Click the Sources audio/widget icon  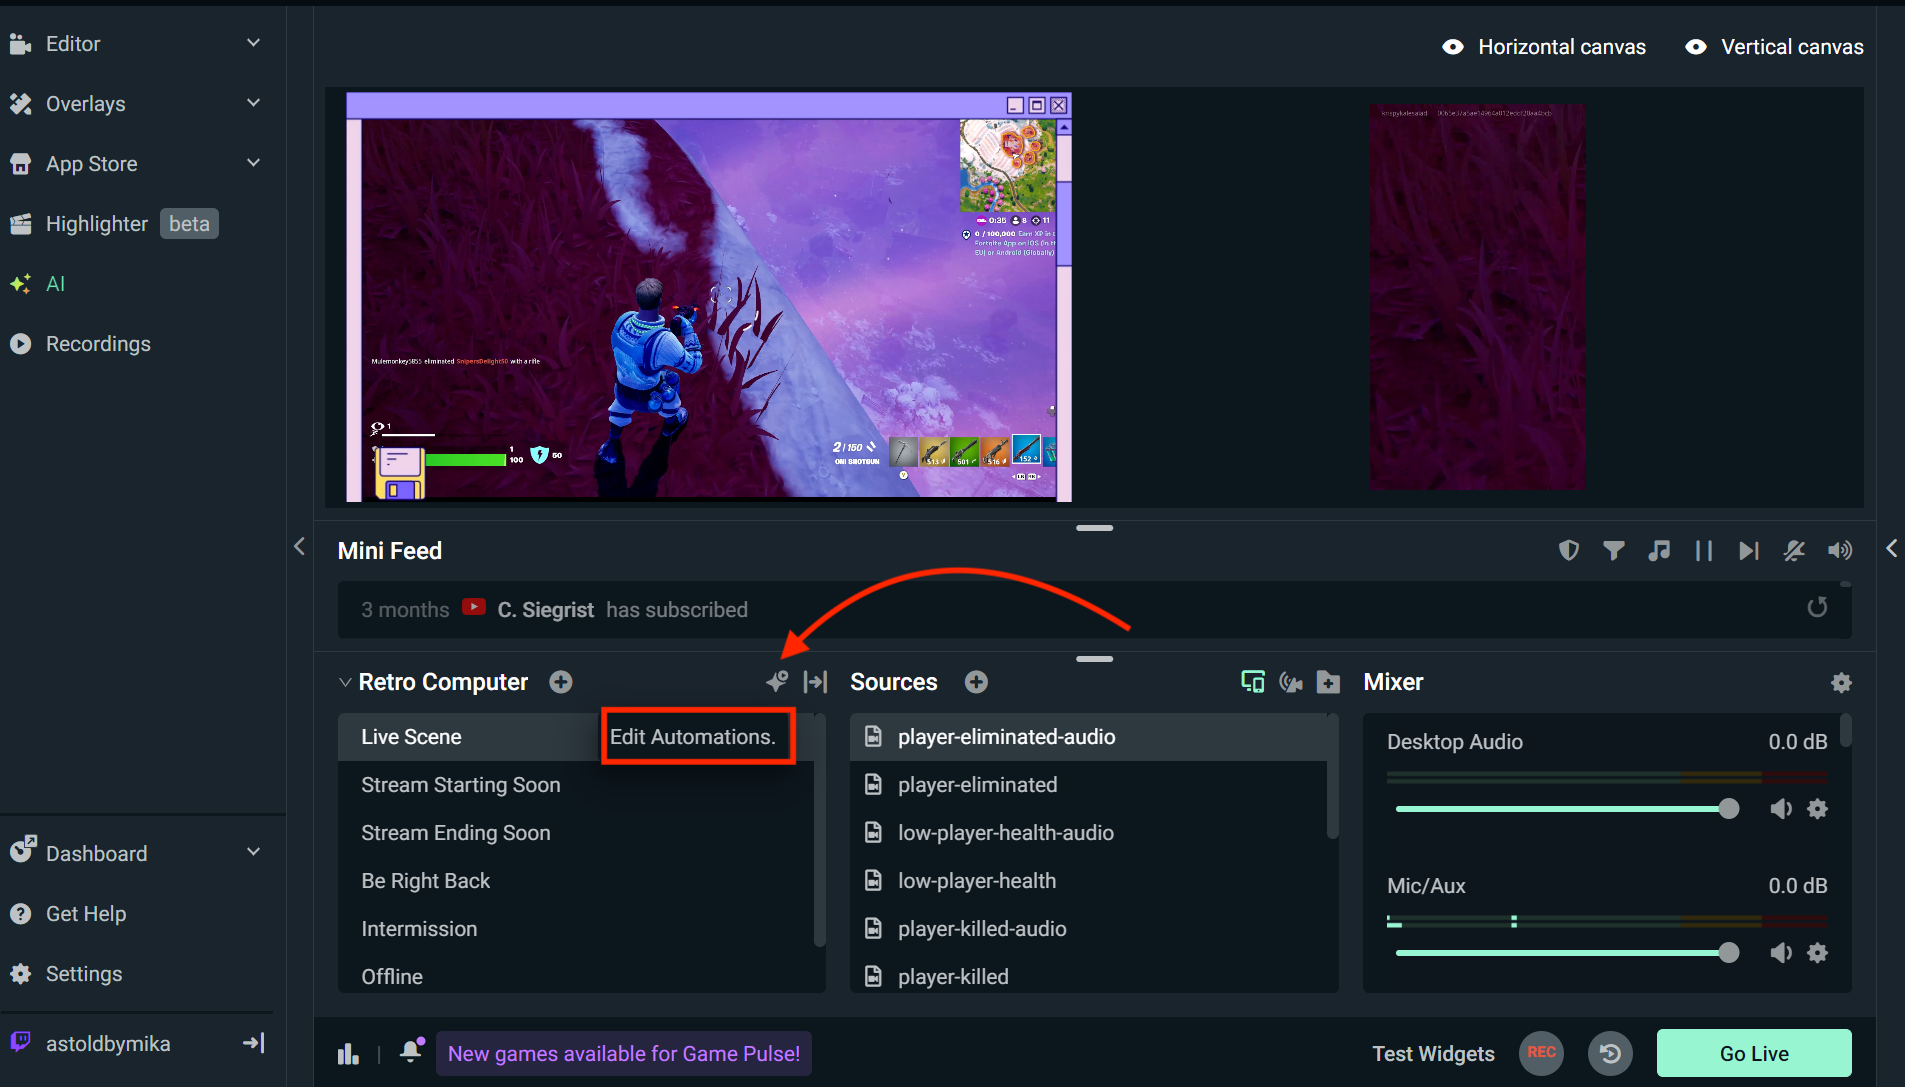[1291, 682]
